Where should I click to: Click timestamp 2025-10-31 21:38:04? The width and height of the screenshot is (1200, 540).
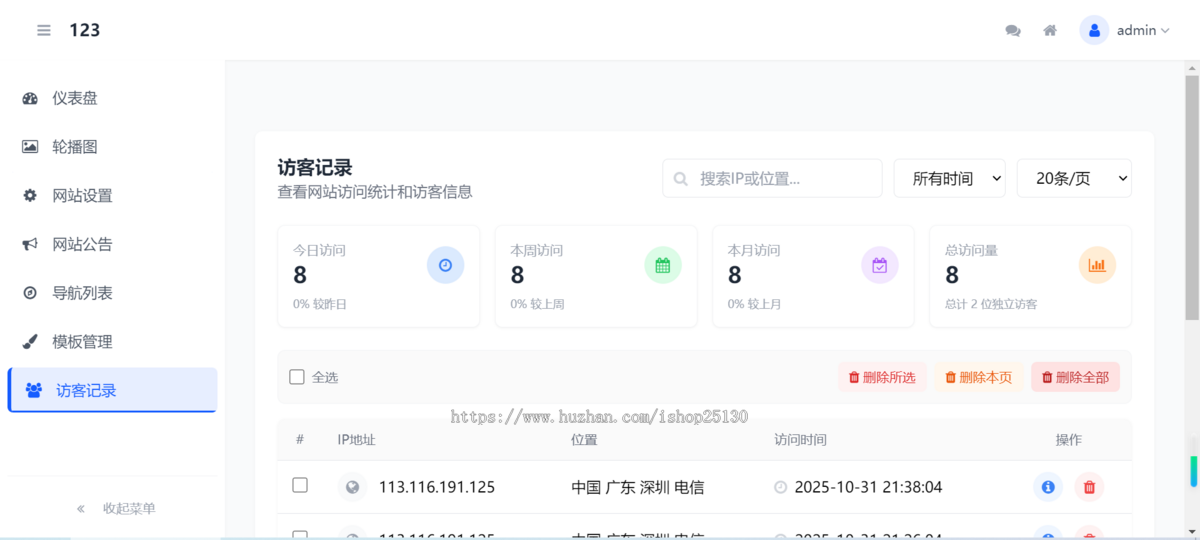coord(868,487)
